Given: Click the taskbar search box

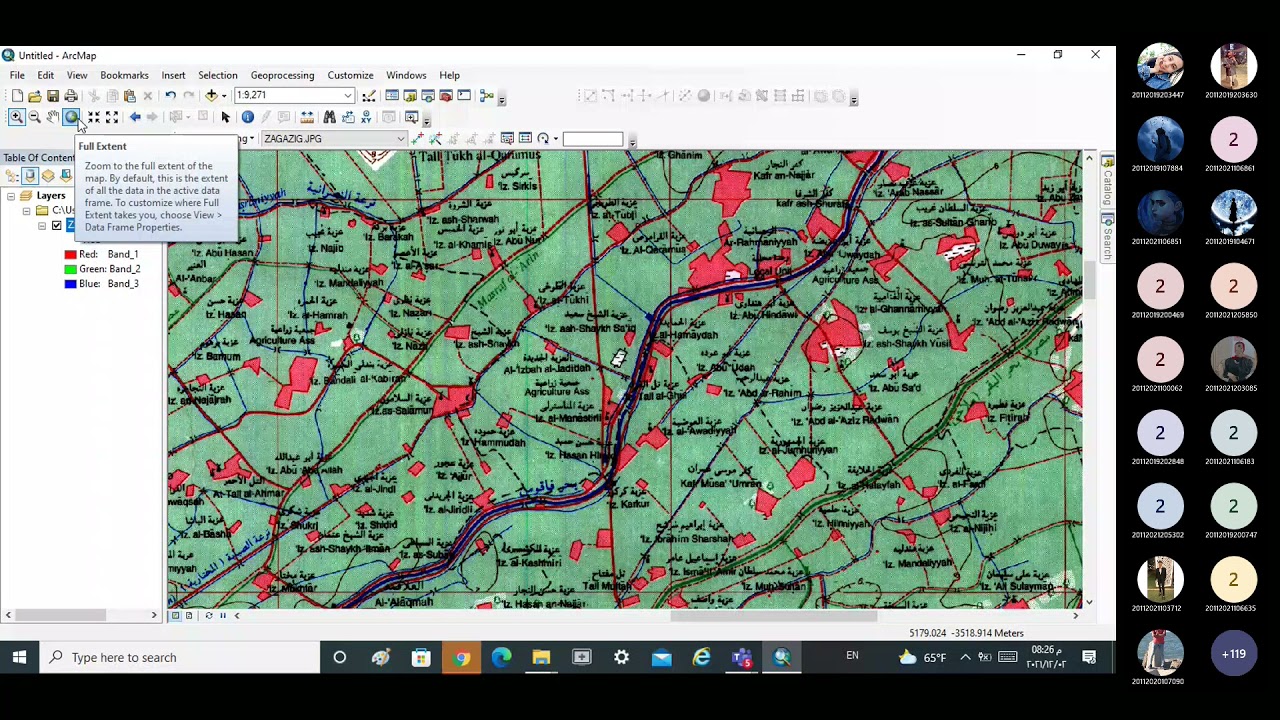Looking at the screenshot, I should [x=179, y=657].
